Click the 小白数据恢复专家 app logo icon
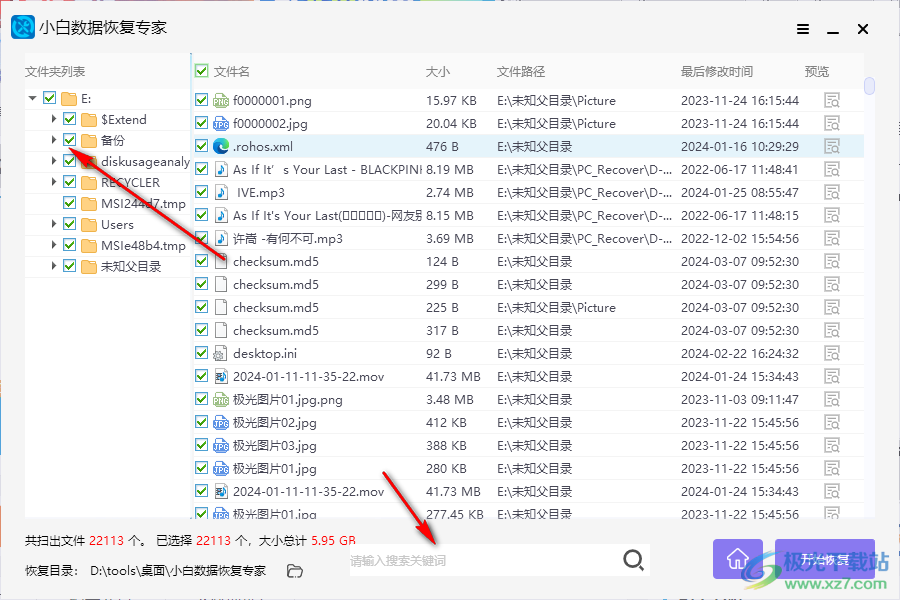This screenshot has width=900, height=600. [22, 27]
